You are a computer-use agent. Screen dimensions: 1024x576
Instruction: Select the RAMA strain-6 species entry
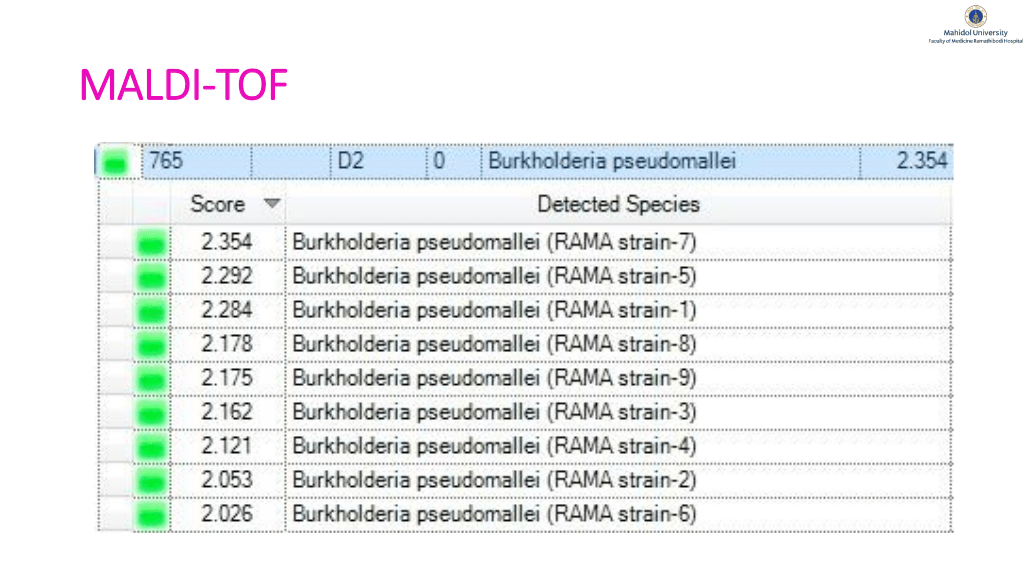pos(494,516)
